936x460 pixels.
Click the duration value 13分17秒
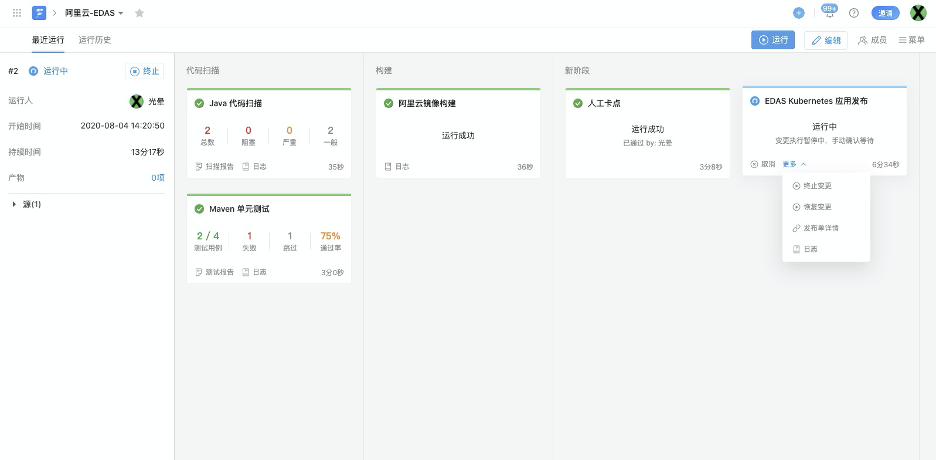[147, 152]
